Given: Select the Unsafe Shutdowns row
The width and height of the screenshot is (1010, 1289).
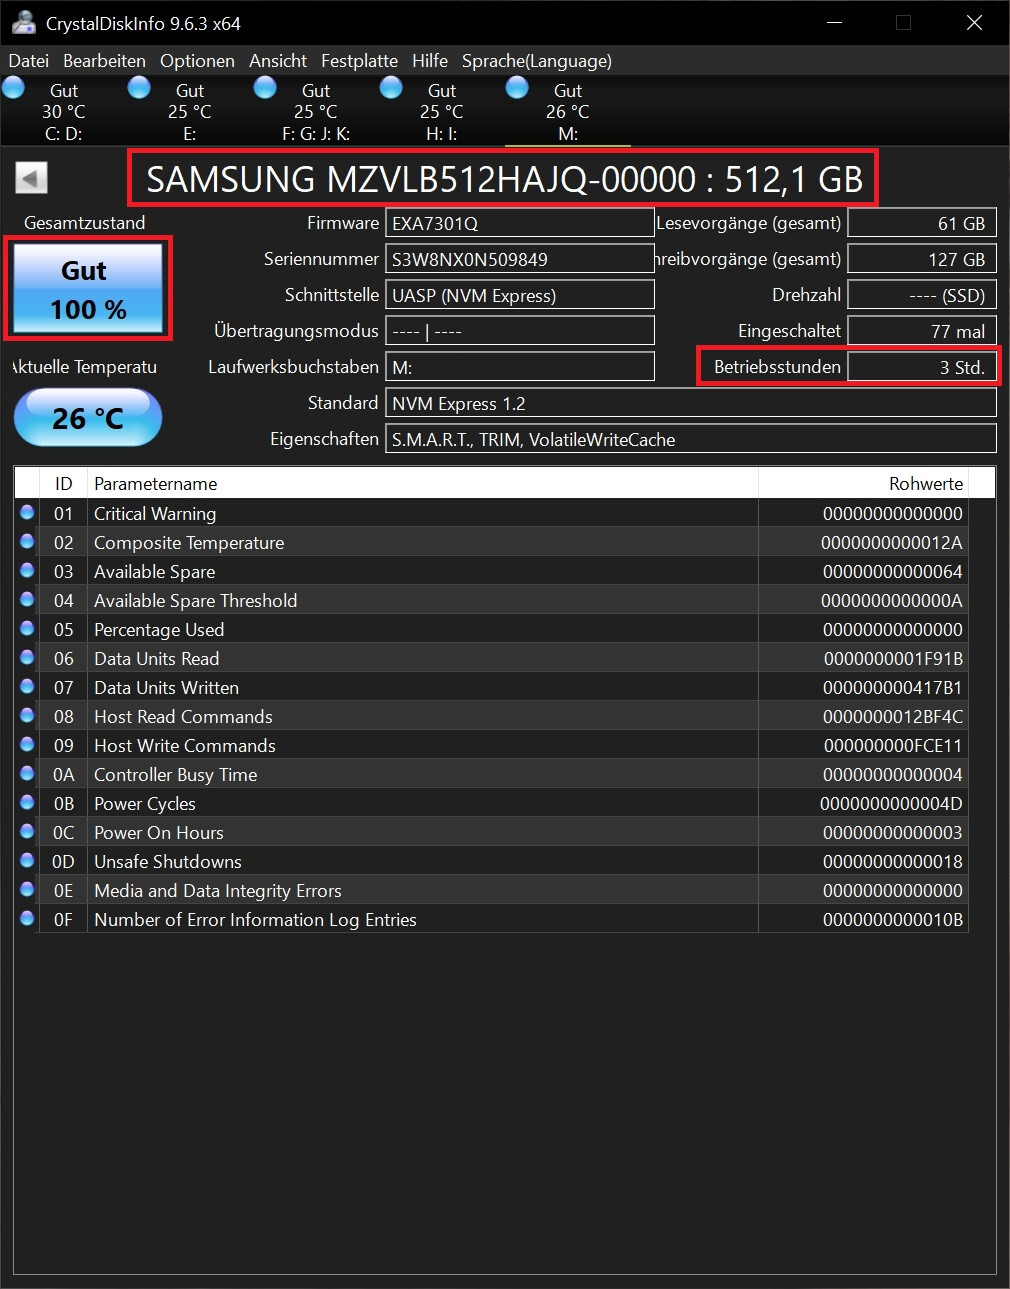Looking at the screenshot, I should [x=491, y=861].
